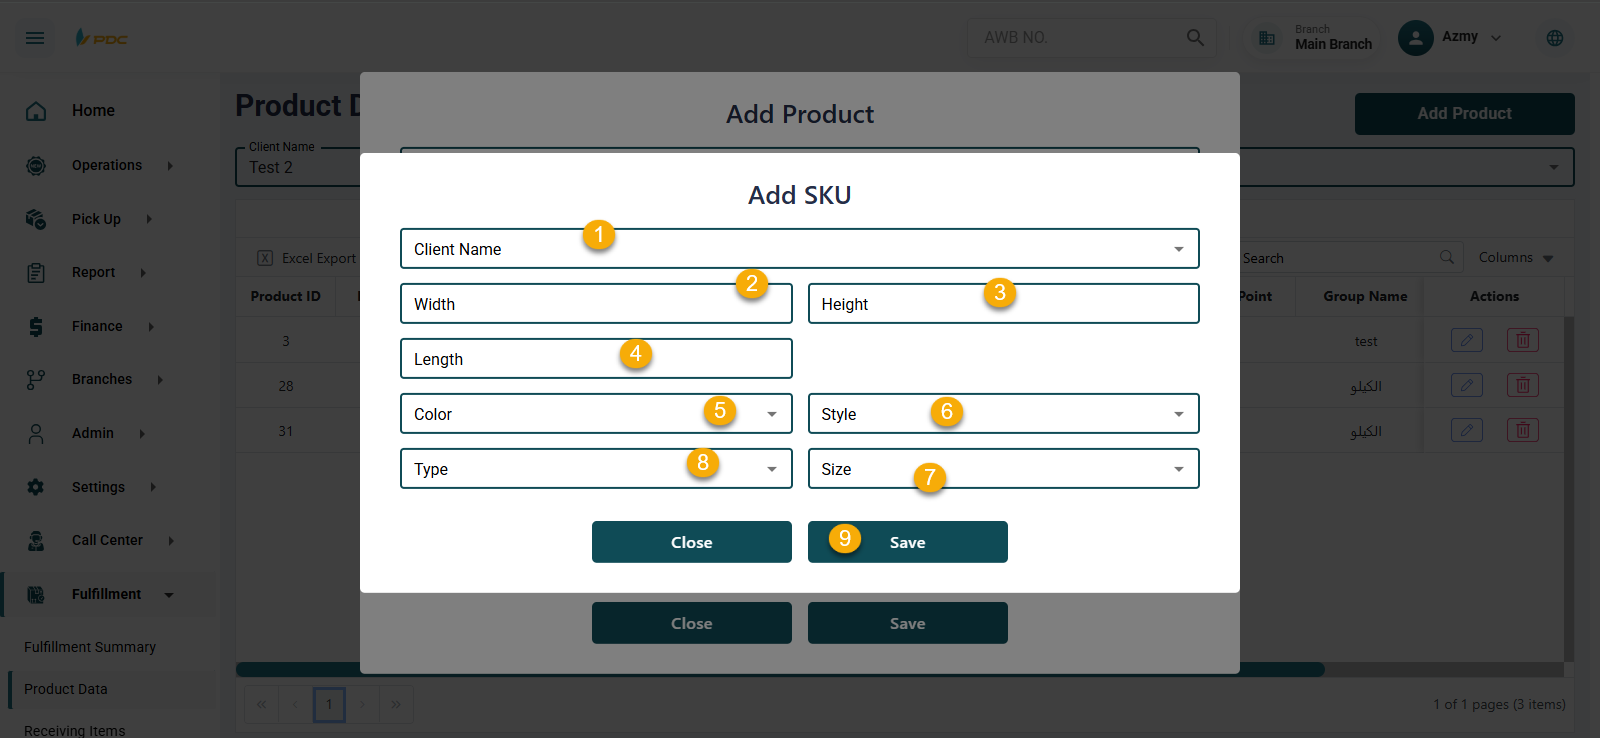The image size is (1600, 738).
Task: Expand the Finance submenu arrow
Action: [x=151, y=326]
